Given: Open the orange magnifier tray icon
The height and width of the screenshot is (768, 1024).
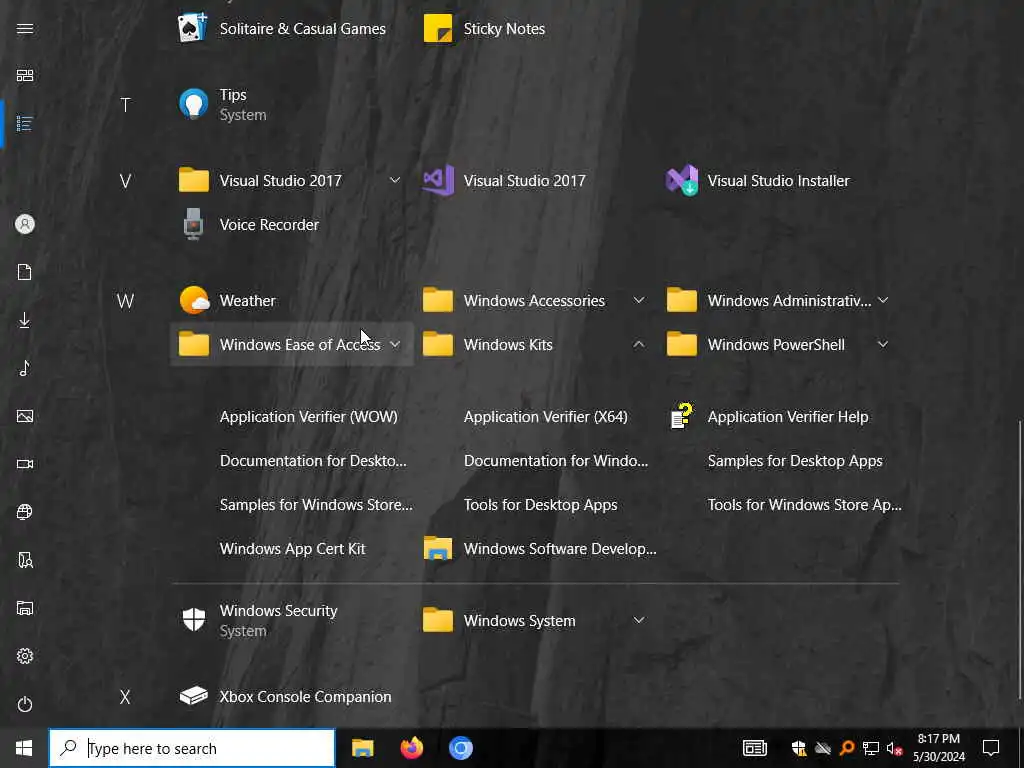Looking at the screenshot, I should coord(847,748).
